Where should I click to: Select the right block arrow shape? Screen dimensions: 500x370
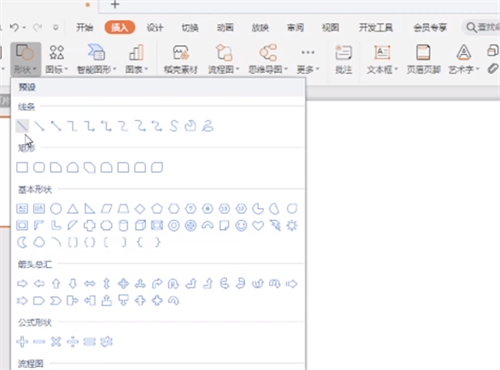(22, 284)
